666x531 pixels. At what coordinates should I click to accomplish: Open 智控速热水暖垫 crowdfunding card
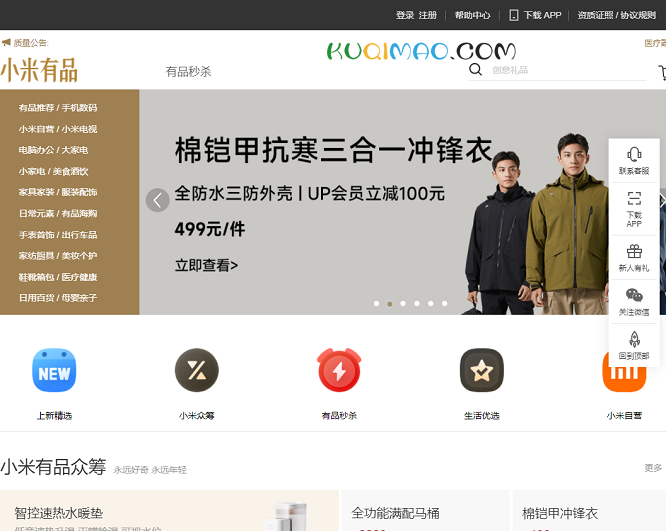click(x=169, y=511)
